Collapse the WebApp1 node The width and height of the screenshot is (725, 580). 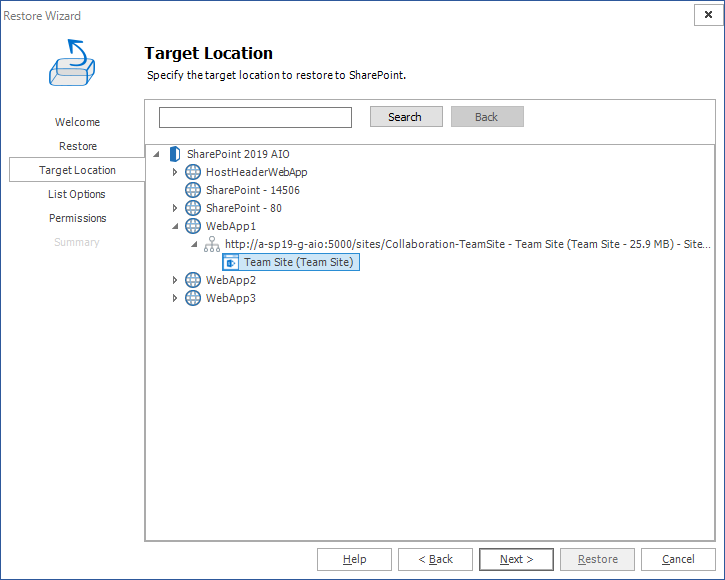click(175, 226)
